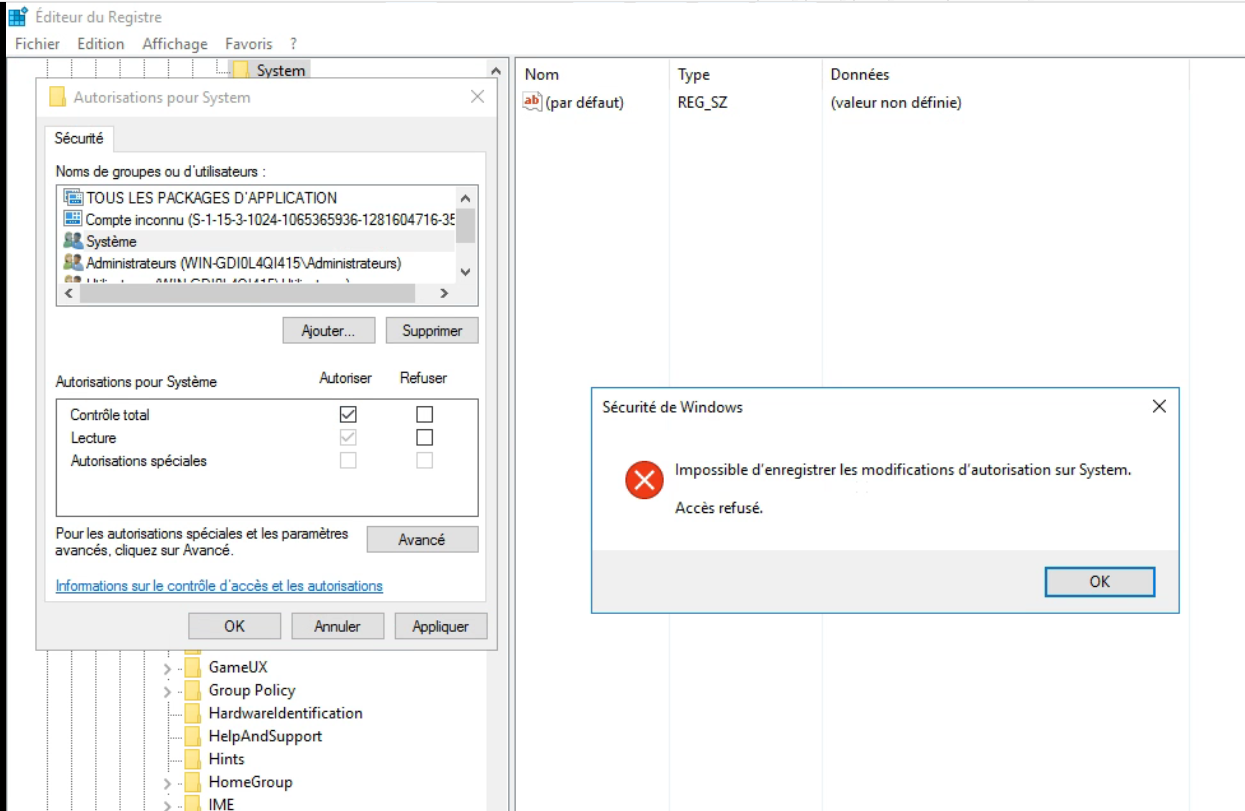Open Avancé permission settings
This screenshot has width=1245, height=811.
(422, 539)
